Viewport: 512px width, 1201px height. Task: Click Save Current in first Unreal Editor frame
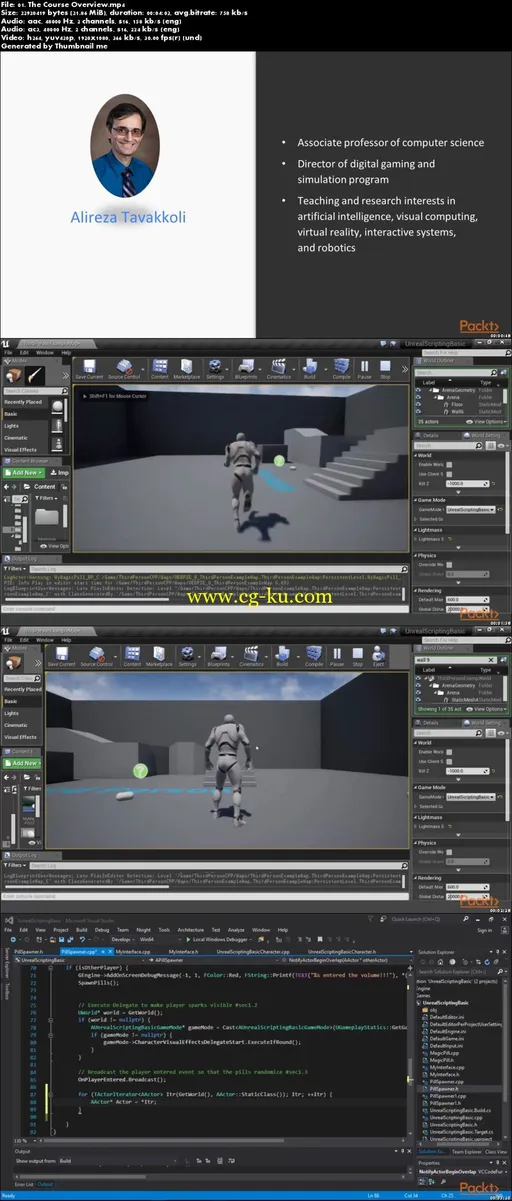tap(87, 367)
